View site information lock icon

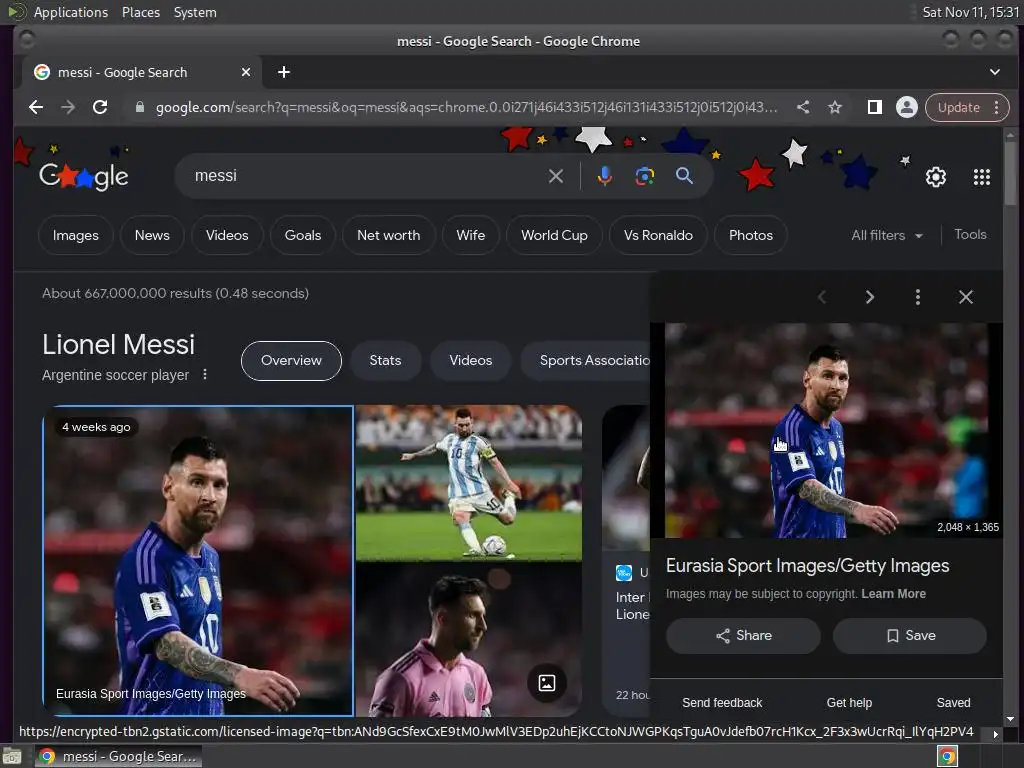[x=139, y=107]
